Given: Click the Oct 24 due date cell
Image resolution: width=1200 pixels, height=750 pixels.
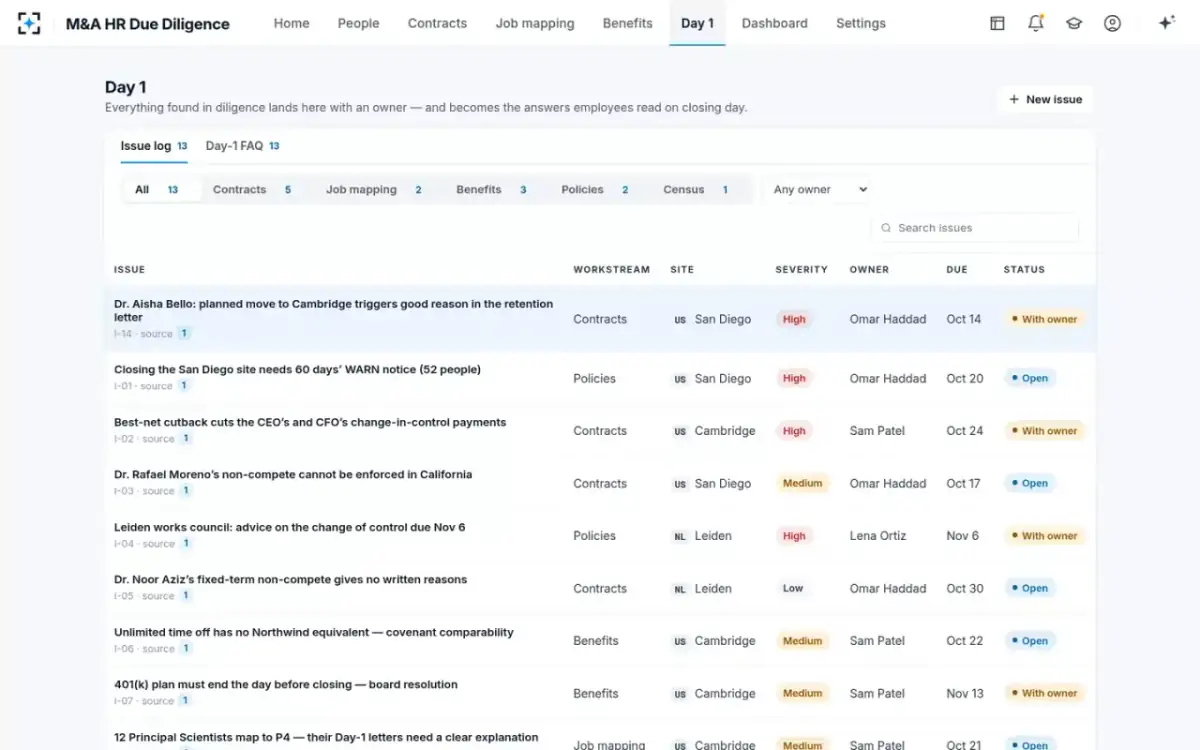Looking at the screenshot, I should pyautogui.click(x=965, y=431).
